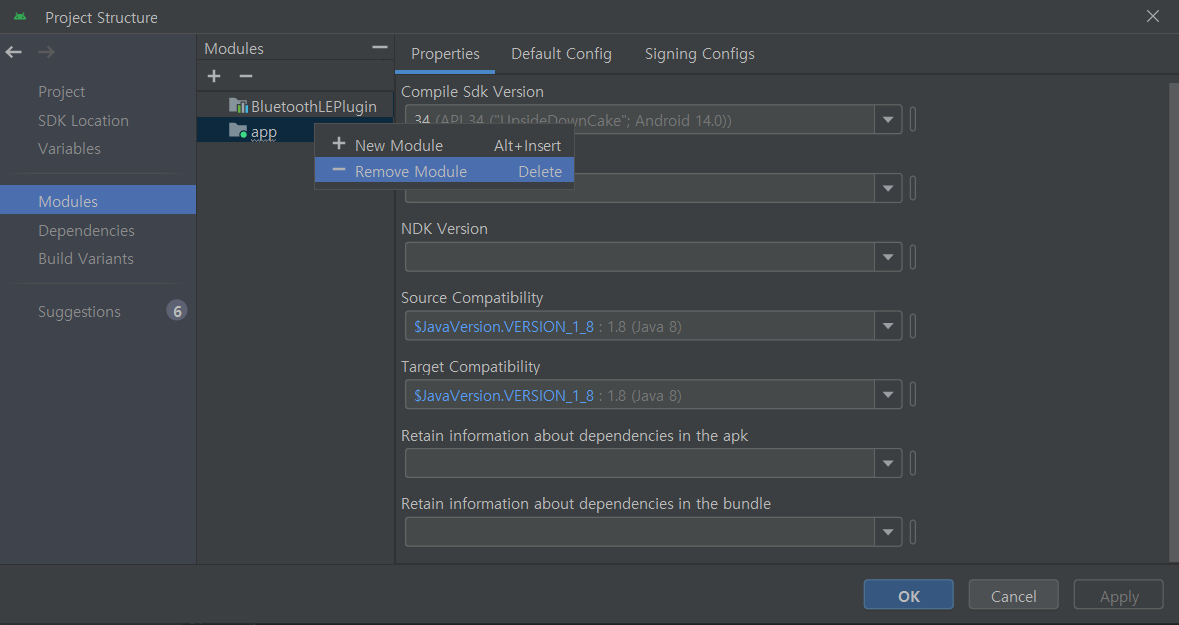Switch to the Properties tab

click(x=445, y=54)
